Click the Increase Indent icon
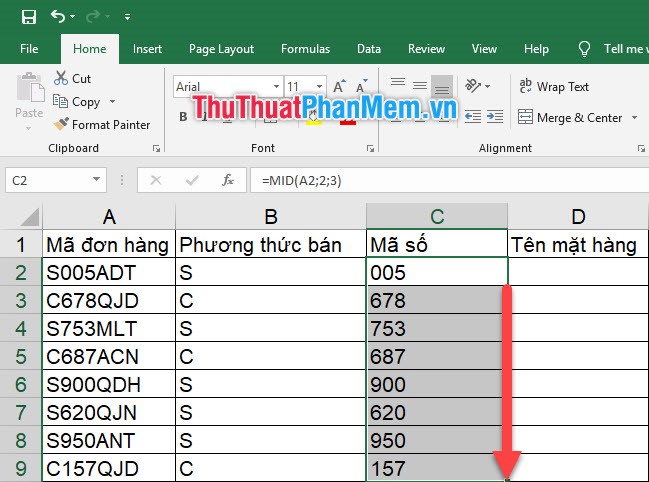The image size is (649, 482). tap(495, 117)
